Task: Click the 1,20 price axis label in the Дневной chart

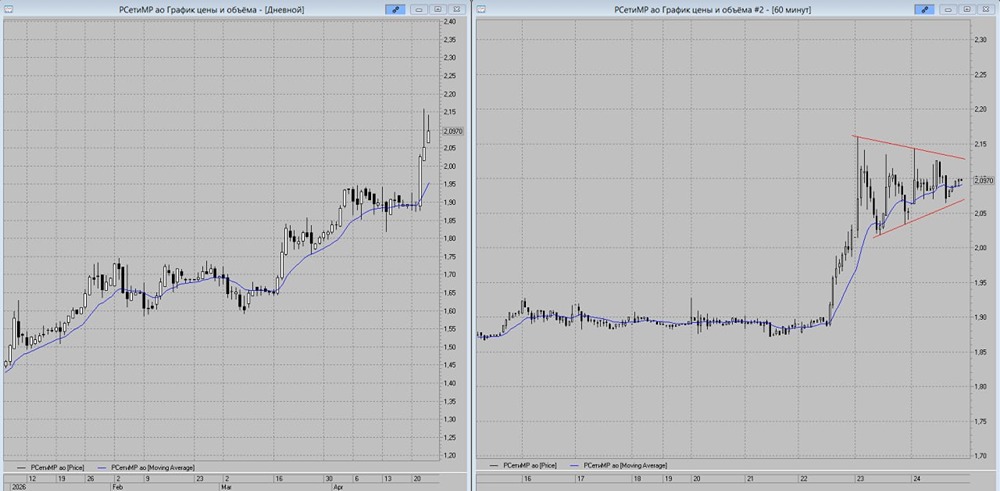Action: pos(452,455)
